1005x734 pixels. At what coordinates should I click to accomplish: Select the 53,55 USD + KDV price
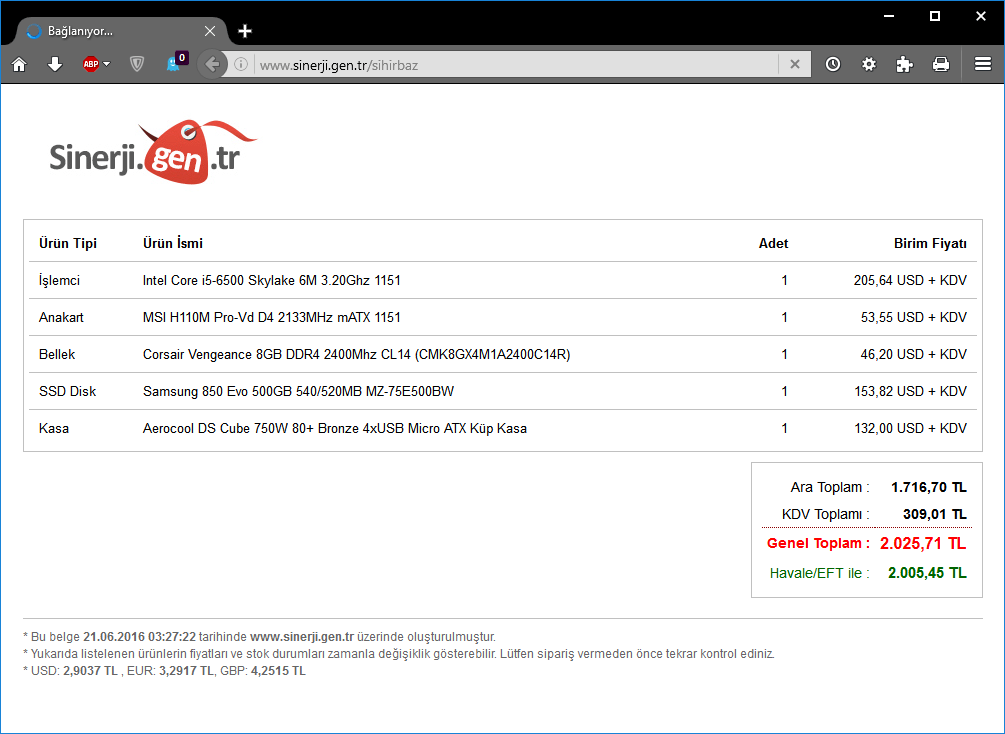click(x=913, y=317)
